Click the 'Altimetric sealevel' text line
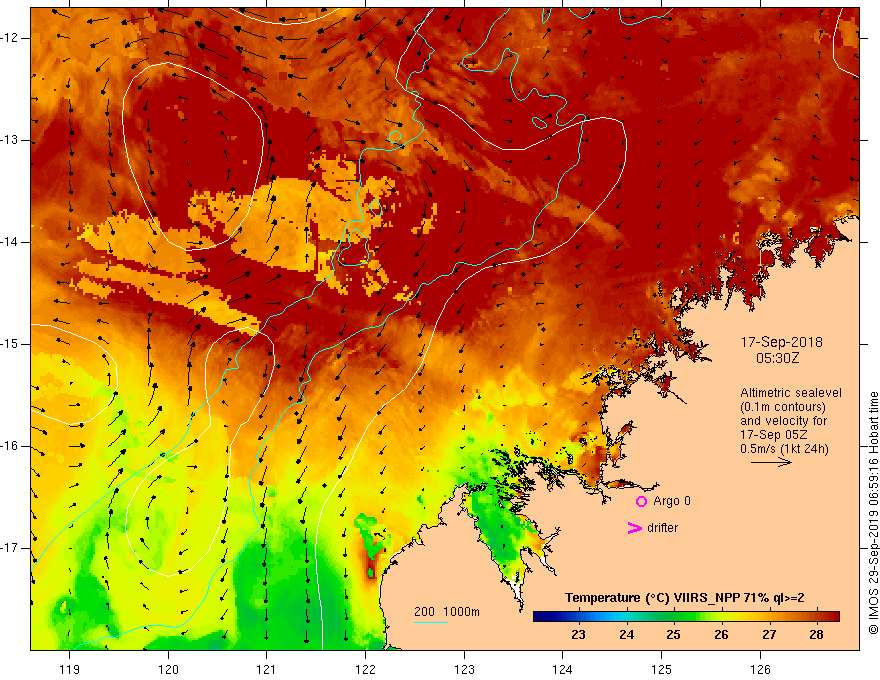 [791, 393]
